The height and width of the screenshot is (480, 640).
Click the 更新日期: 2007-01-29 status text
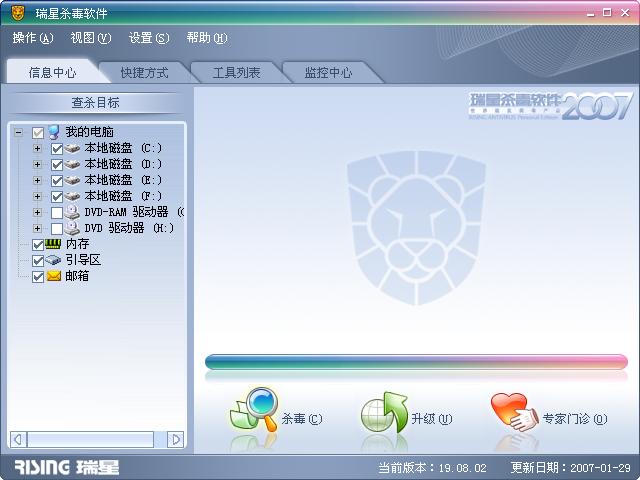[x=571, y=468]
